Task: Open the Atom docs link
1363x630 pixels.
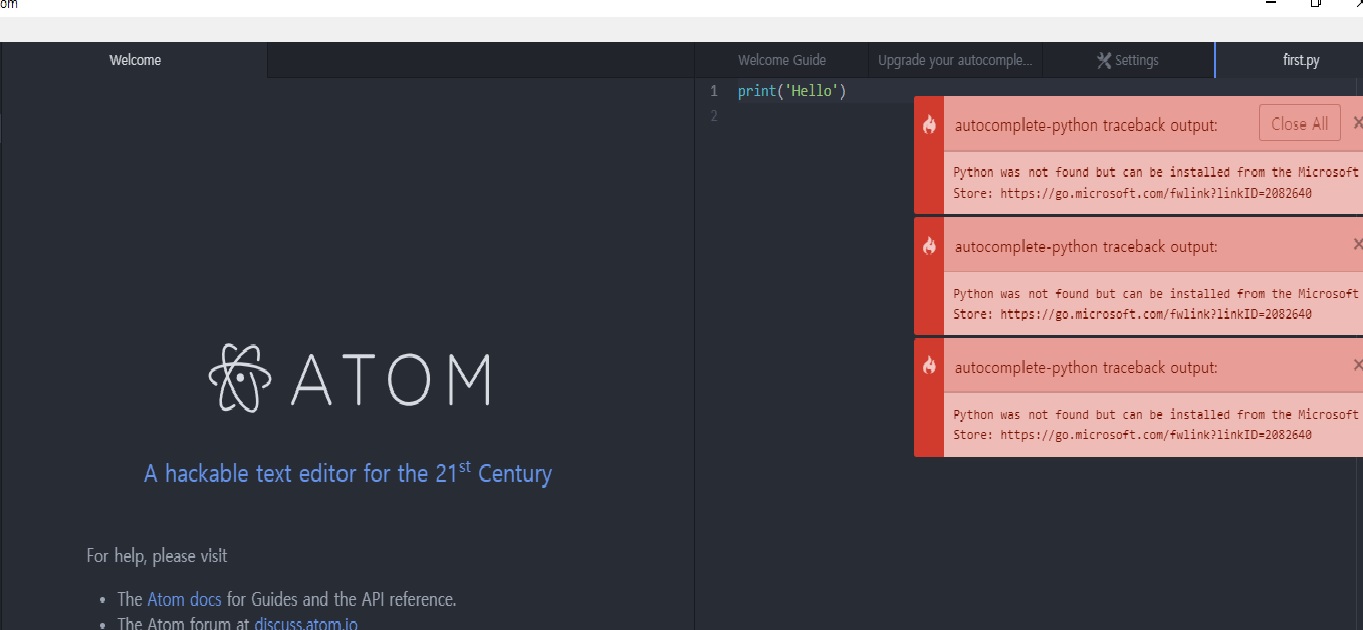Action: (184, 600)
